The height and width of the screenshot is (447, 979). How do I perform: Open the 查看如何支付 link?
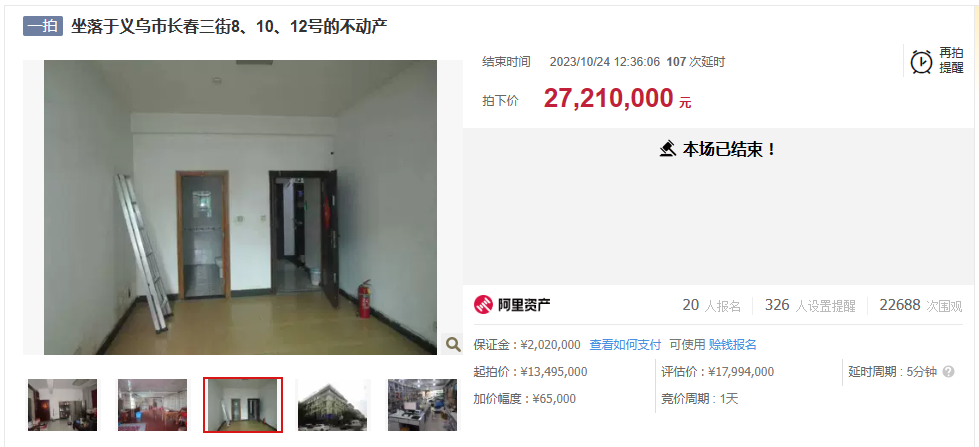625,345
